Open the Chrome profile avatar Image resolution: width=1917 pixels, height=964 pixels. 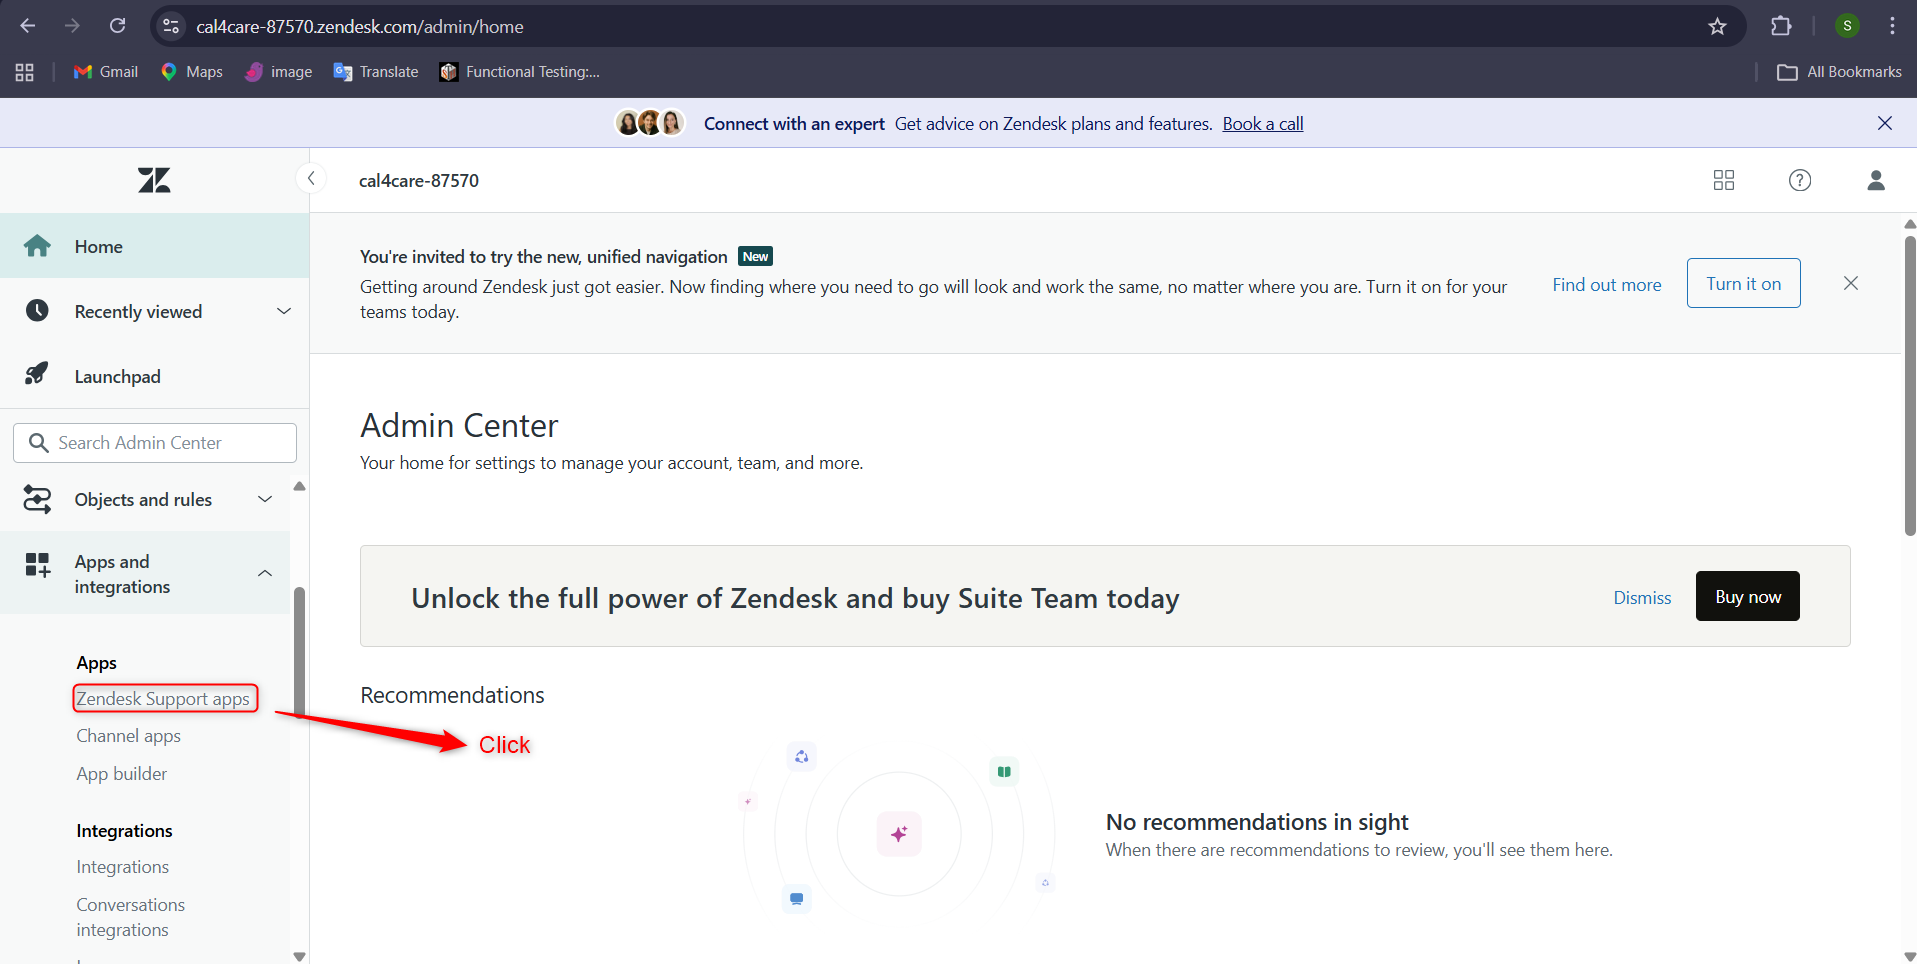point(1847,26)
